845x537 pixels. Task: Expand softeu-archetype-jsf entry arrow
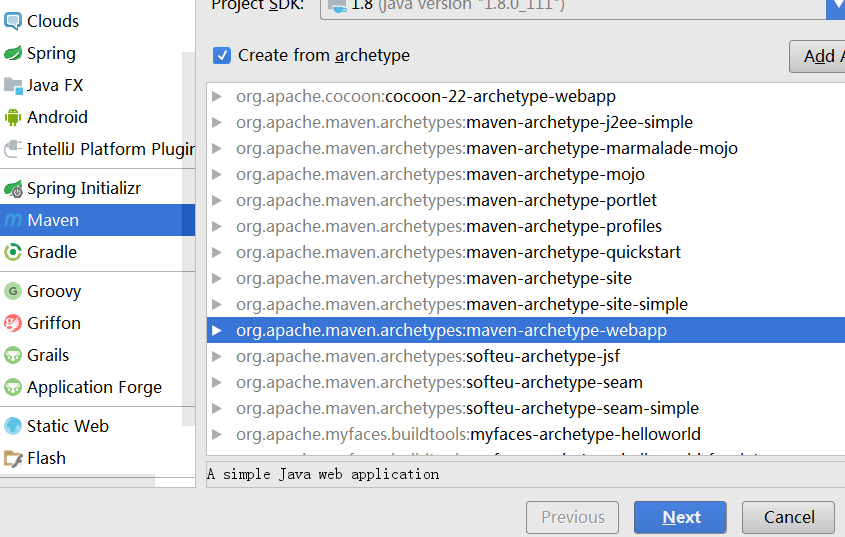217,356
